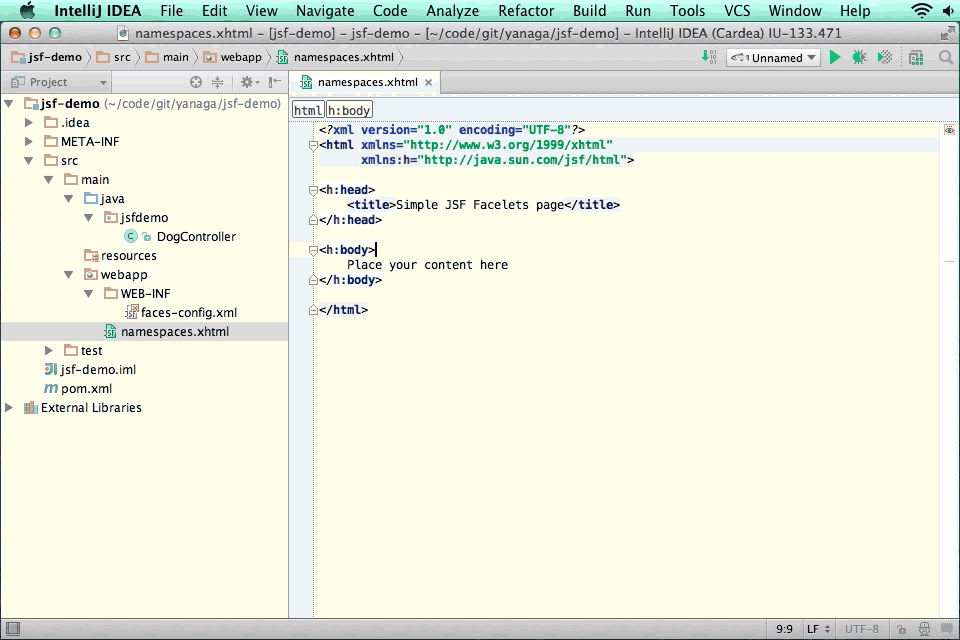This screenshot has width=960, height=640.
Task: Hide the Project tool window icon
Action: click(275, 81)
